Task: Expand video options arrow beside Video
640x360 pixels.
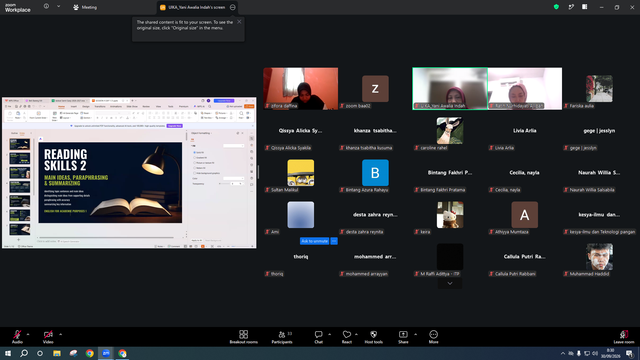Action: (60, 334)
